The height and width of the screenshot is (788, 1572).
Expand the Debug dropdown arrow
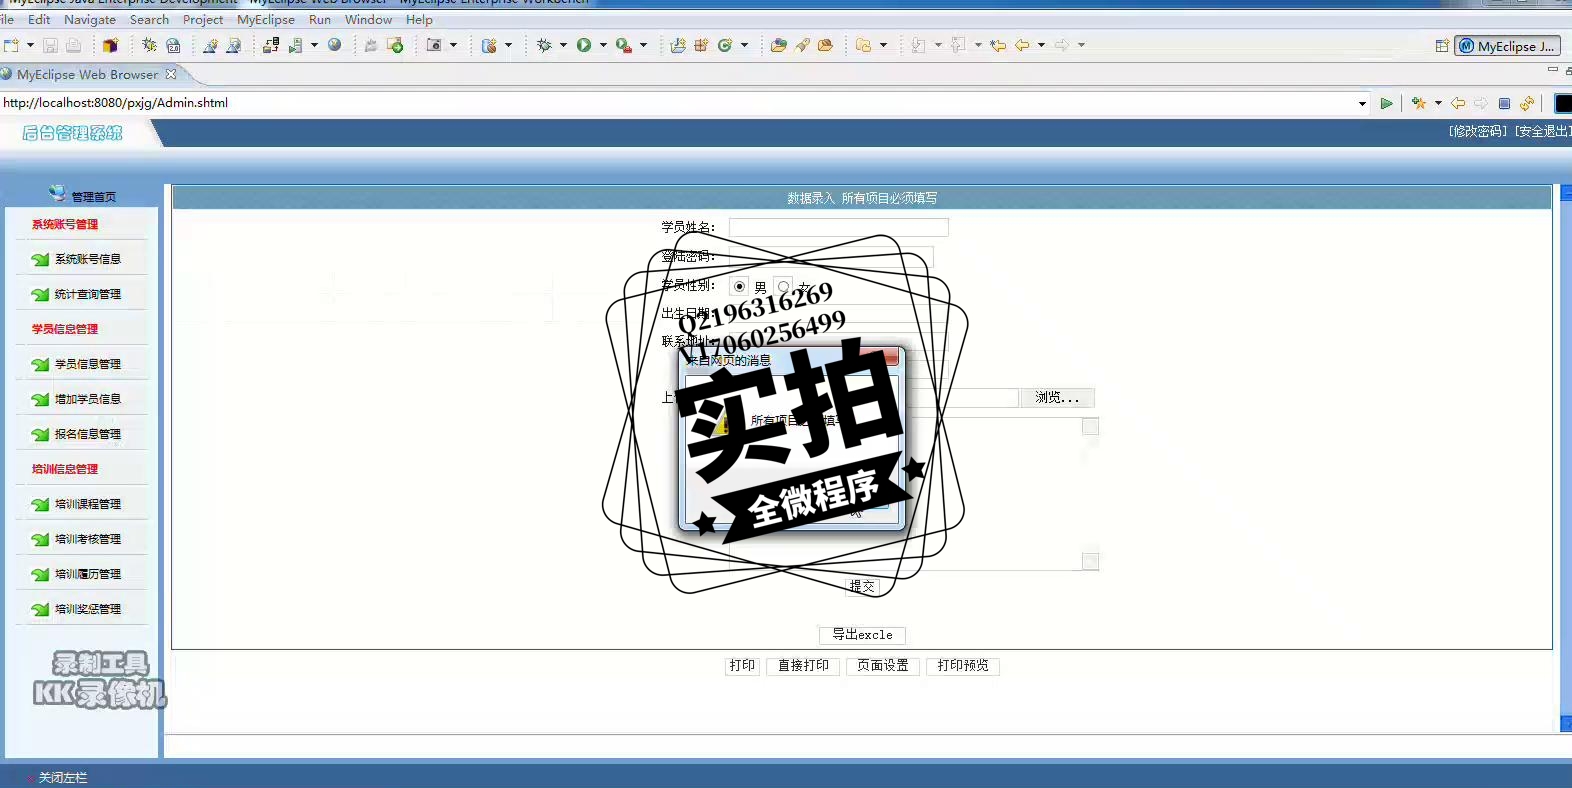(563, 45)
